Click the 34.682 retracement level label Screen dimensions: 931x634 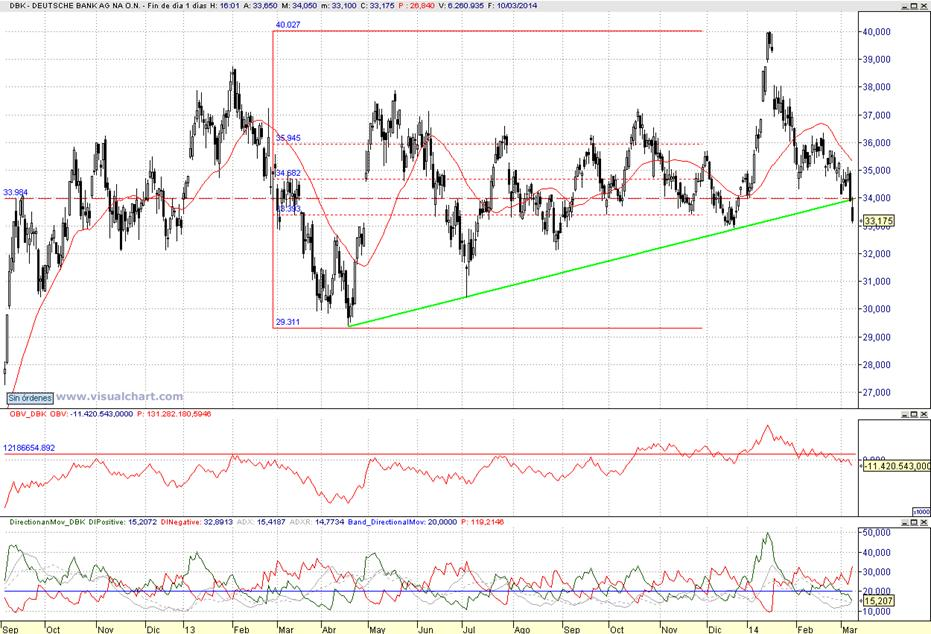(288, 173)
